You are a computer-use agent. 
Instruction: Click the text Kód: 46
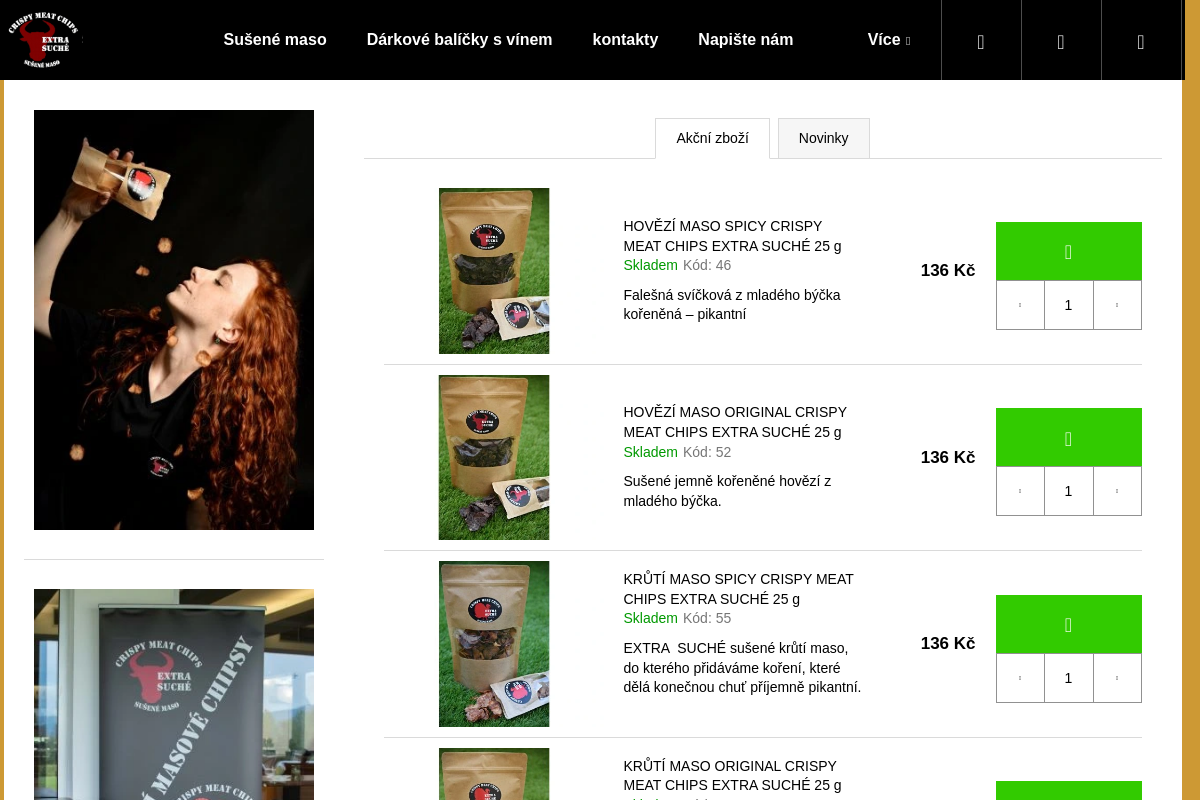[x=707, y=265]
